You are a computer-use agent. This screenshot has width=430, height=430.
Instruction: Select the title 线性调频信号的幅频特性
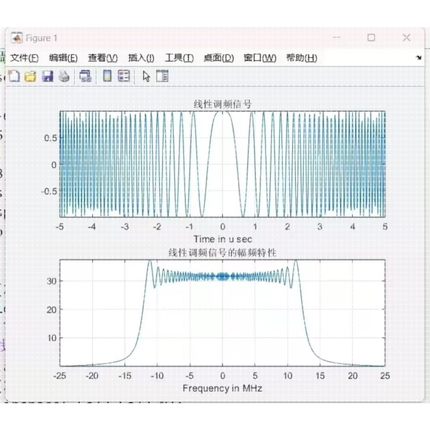(x=222, y=253)
